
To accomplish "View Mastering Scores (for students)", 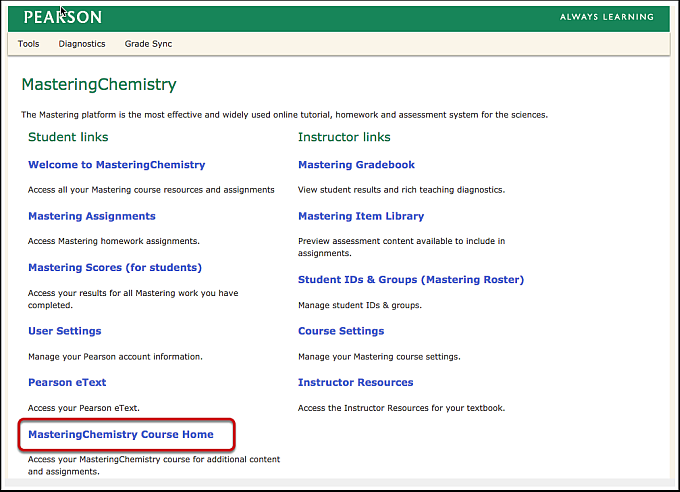I will 115,268.
